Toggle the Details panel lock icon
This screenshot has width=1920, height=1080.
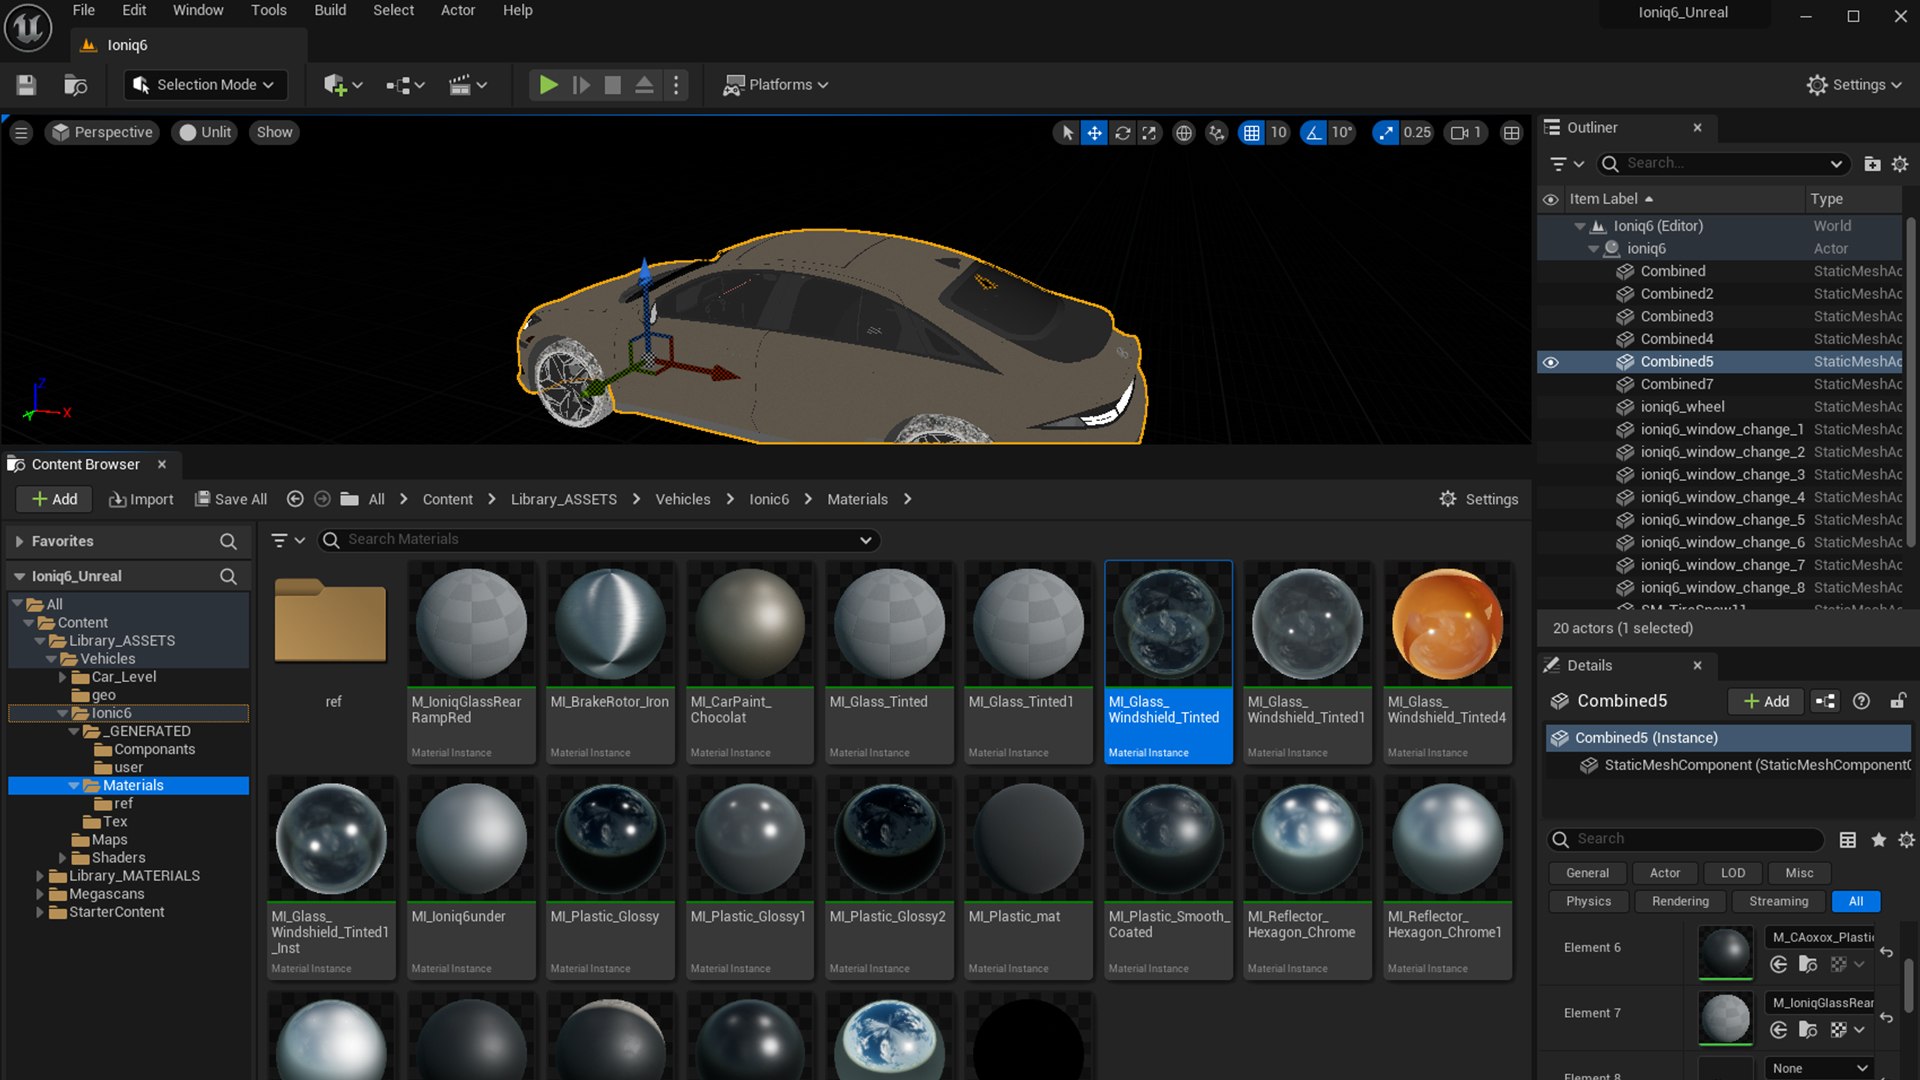coord(1897,701)
